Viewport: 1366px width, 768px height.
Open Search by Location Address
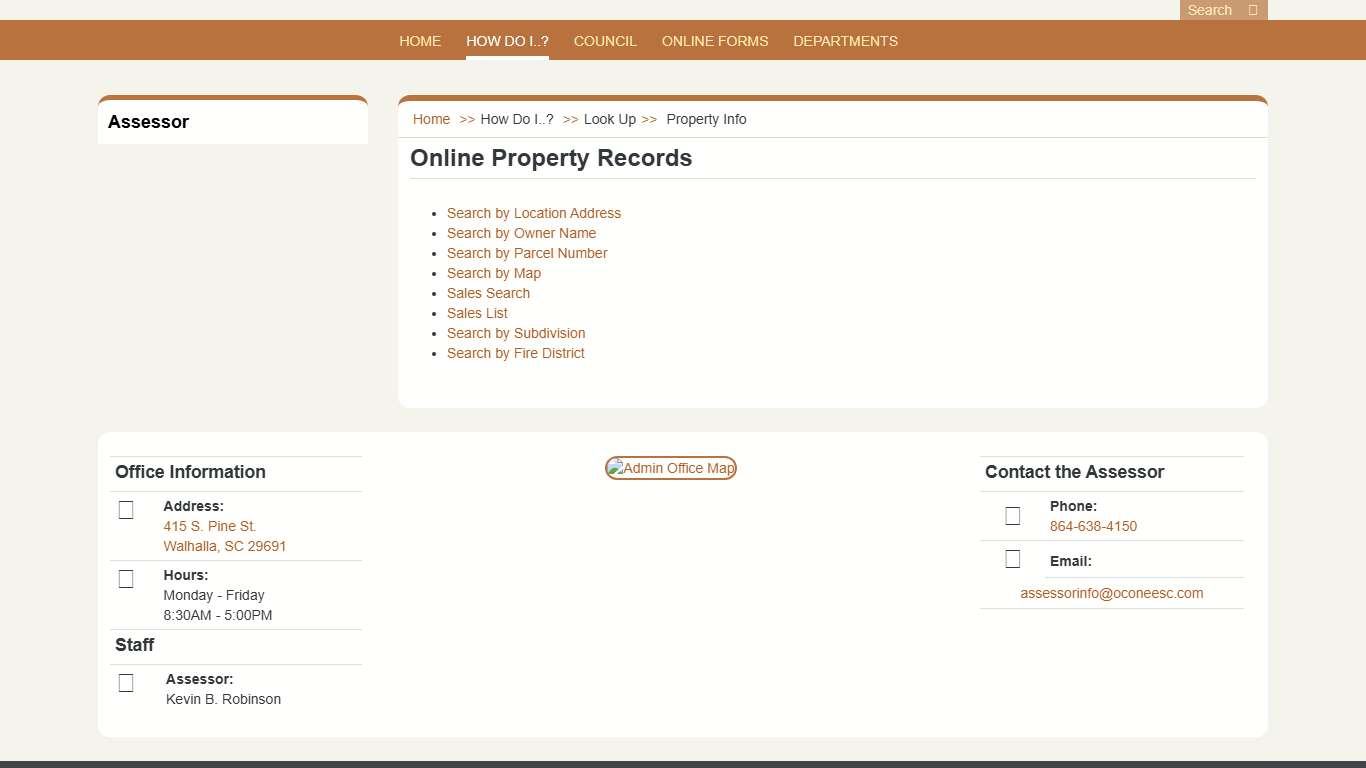[534, 213]
